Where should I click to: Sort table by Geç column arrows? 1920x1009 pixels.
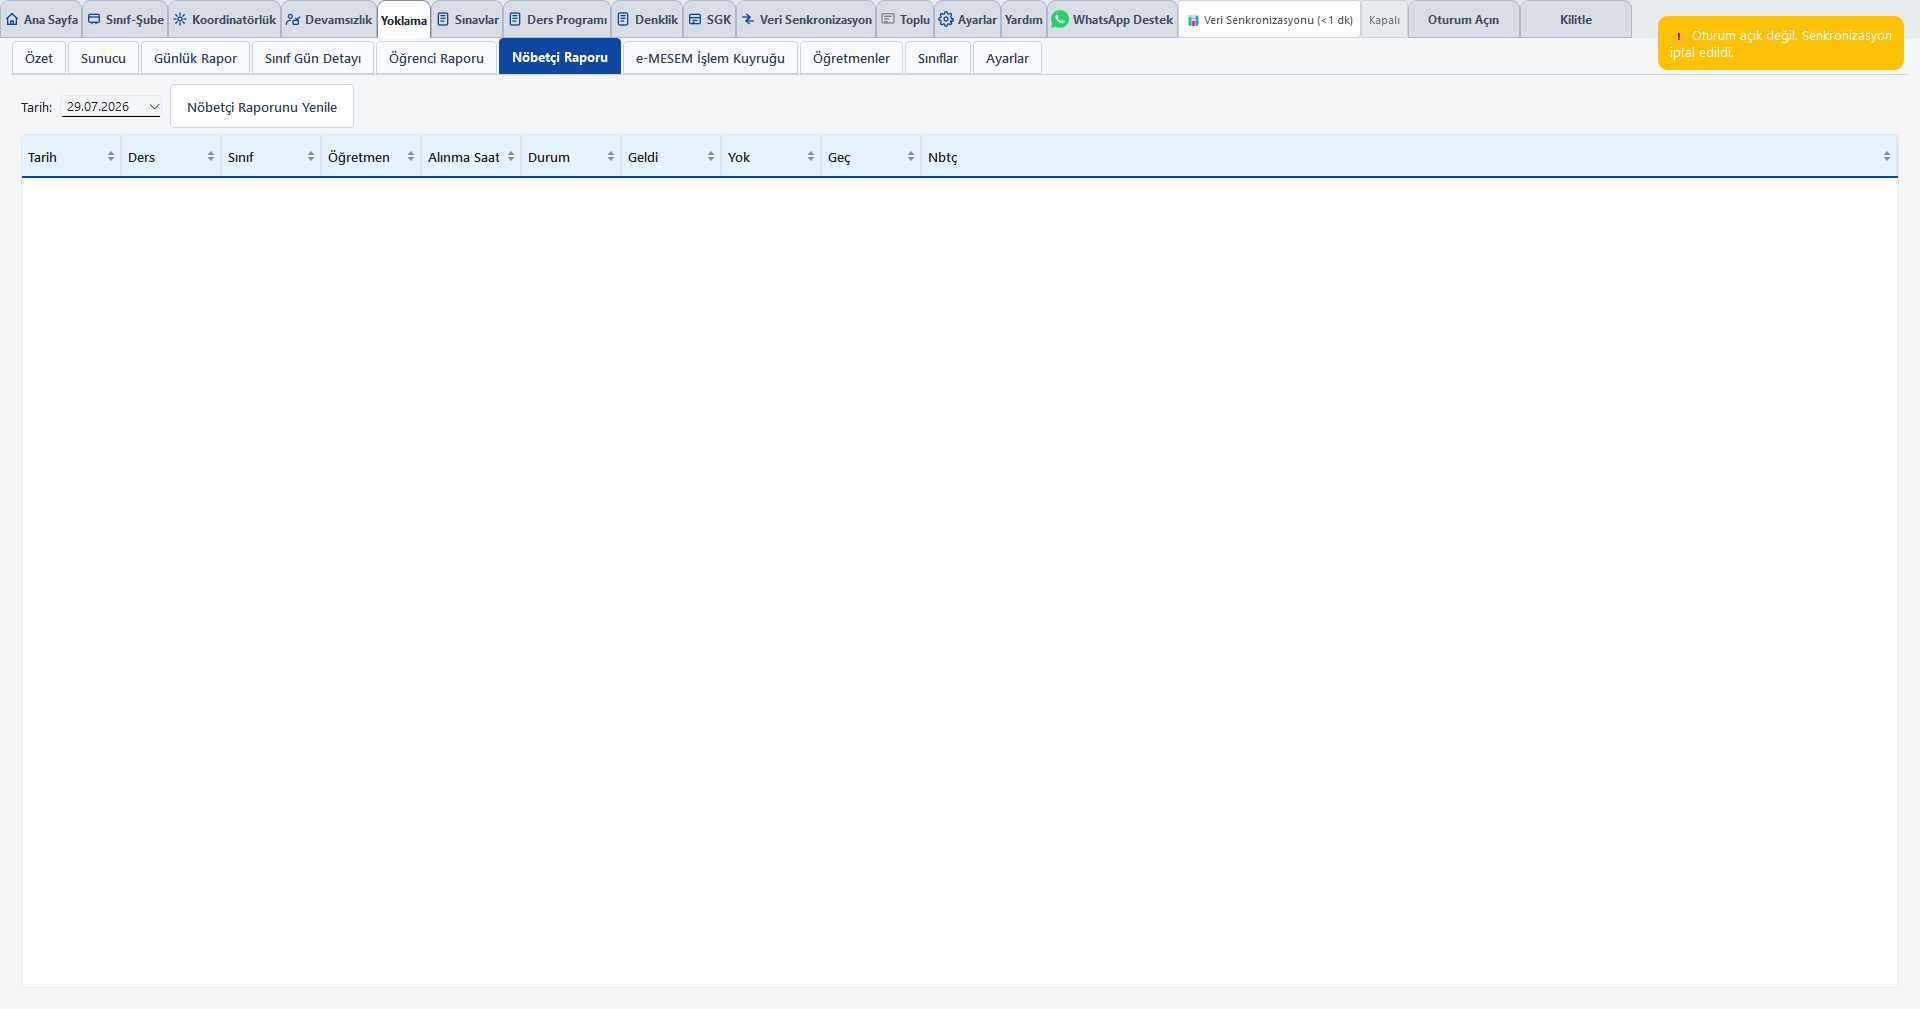pos(911,157)
